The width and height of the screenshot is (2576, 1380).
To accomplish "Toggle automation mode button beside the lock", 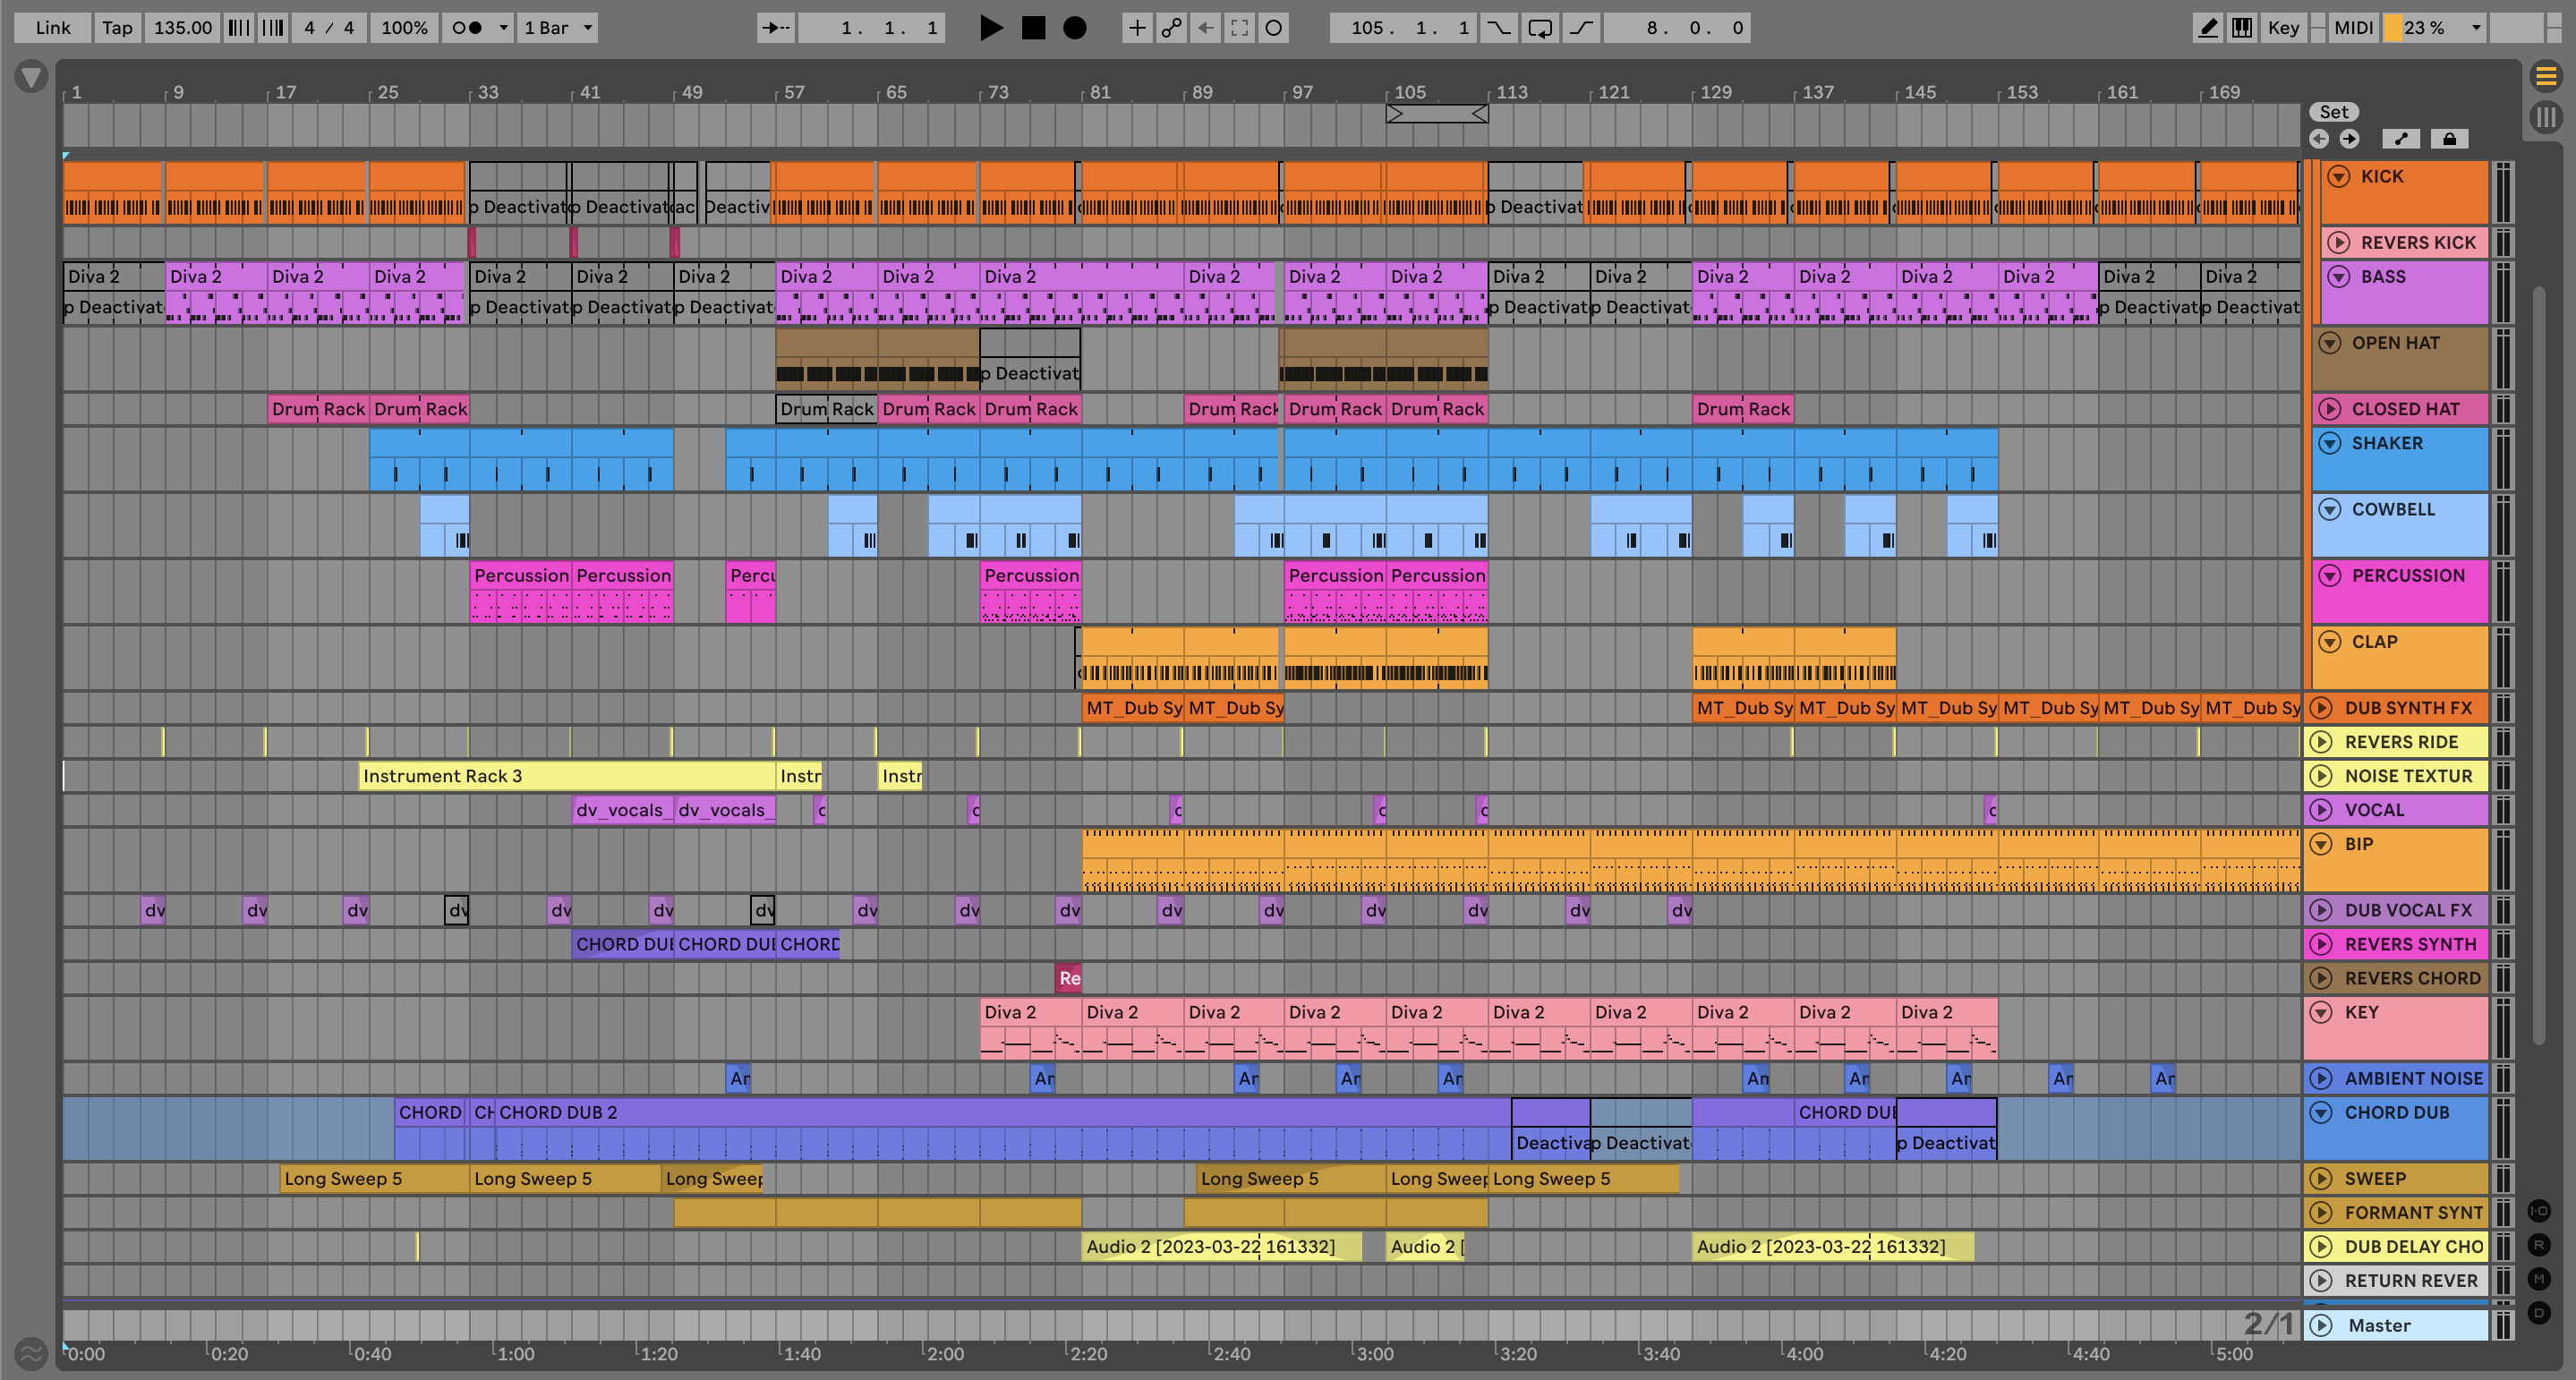I will 2401,139.
